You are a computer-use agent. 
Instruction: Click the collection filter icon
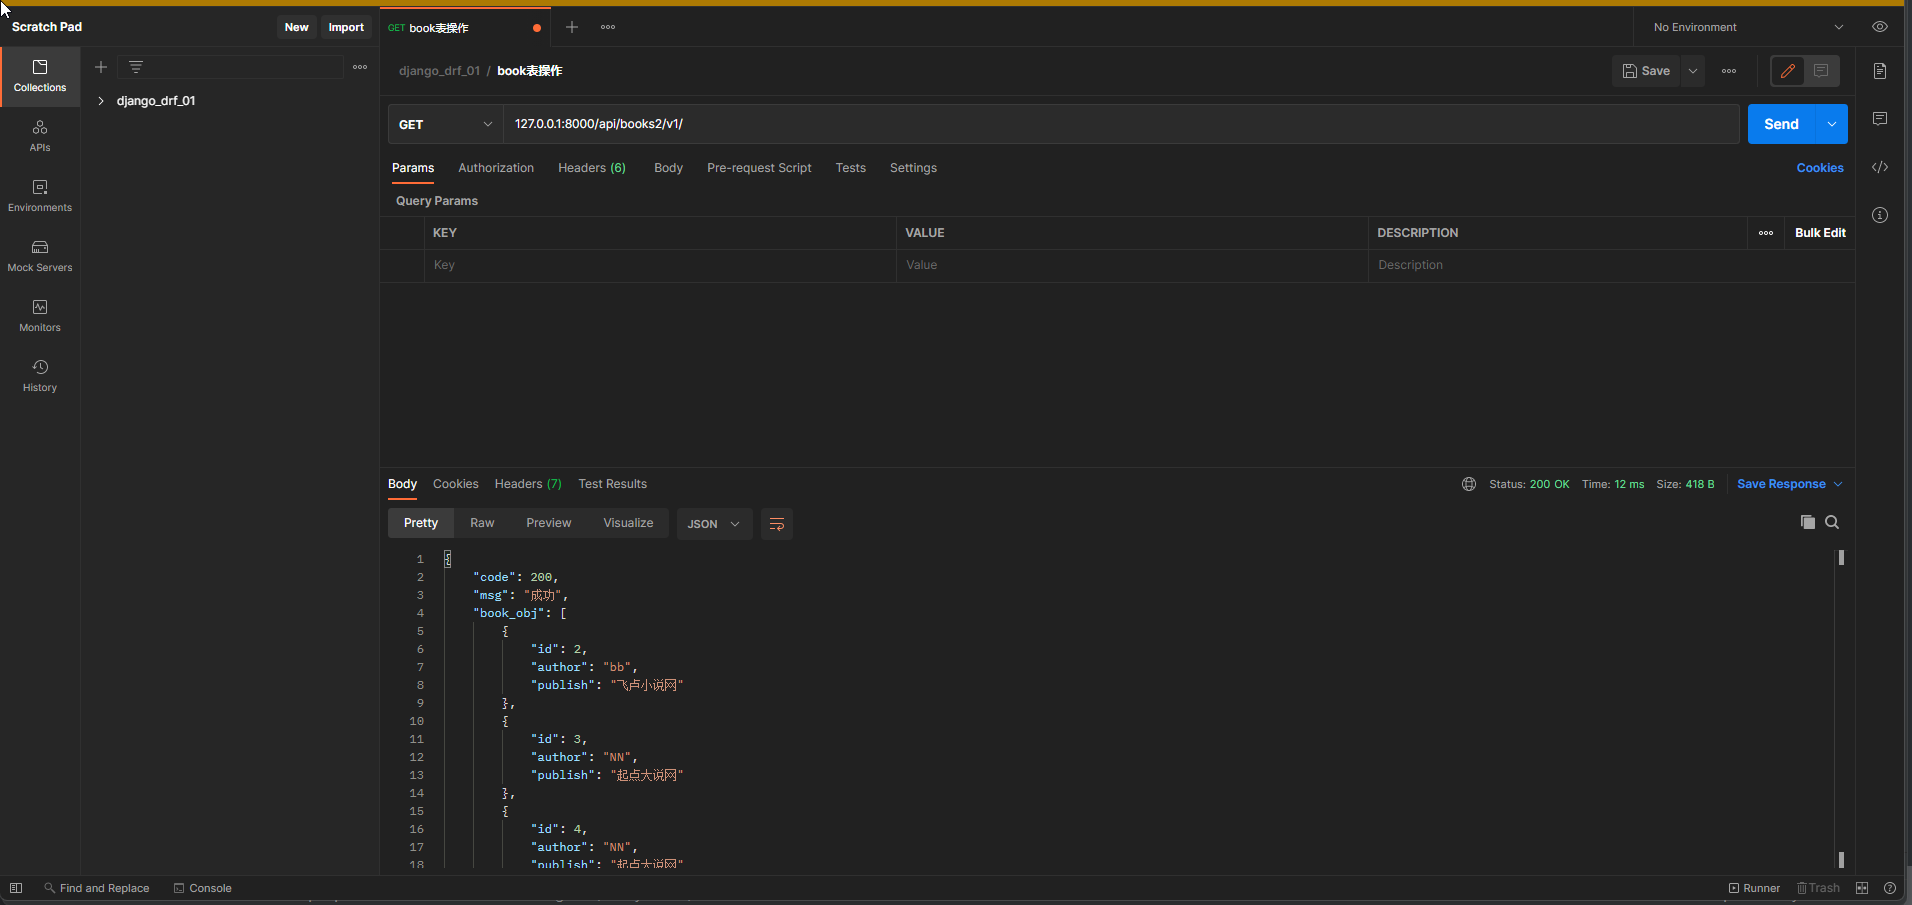(136, 67)
